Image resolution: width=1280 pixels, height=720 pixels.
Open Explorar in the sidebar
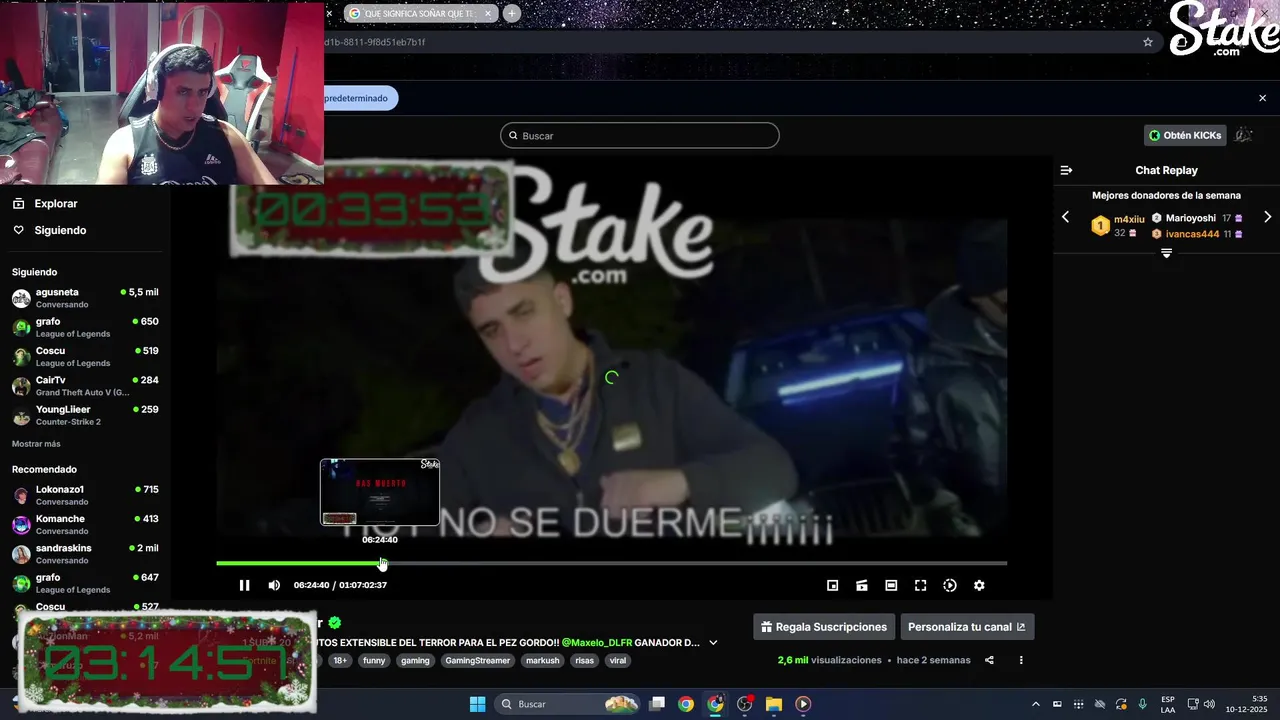click(x=55, y=203)
